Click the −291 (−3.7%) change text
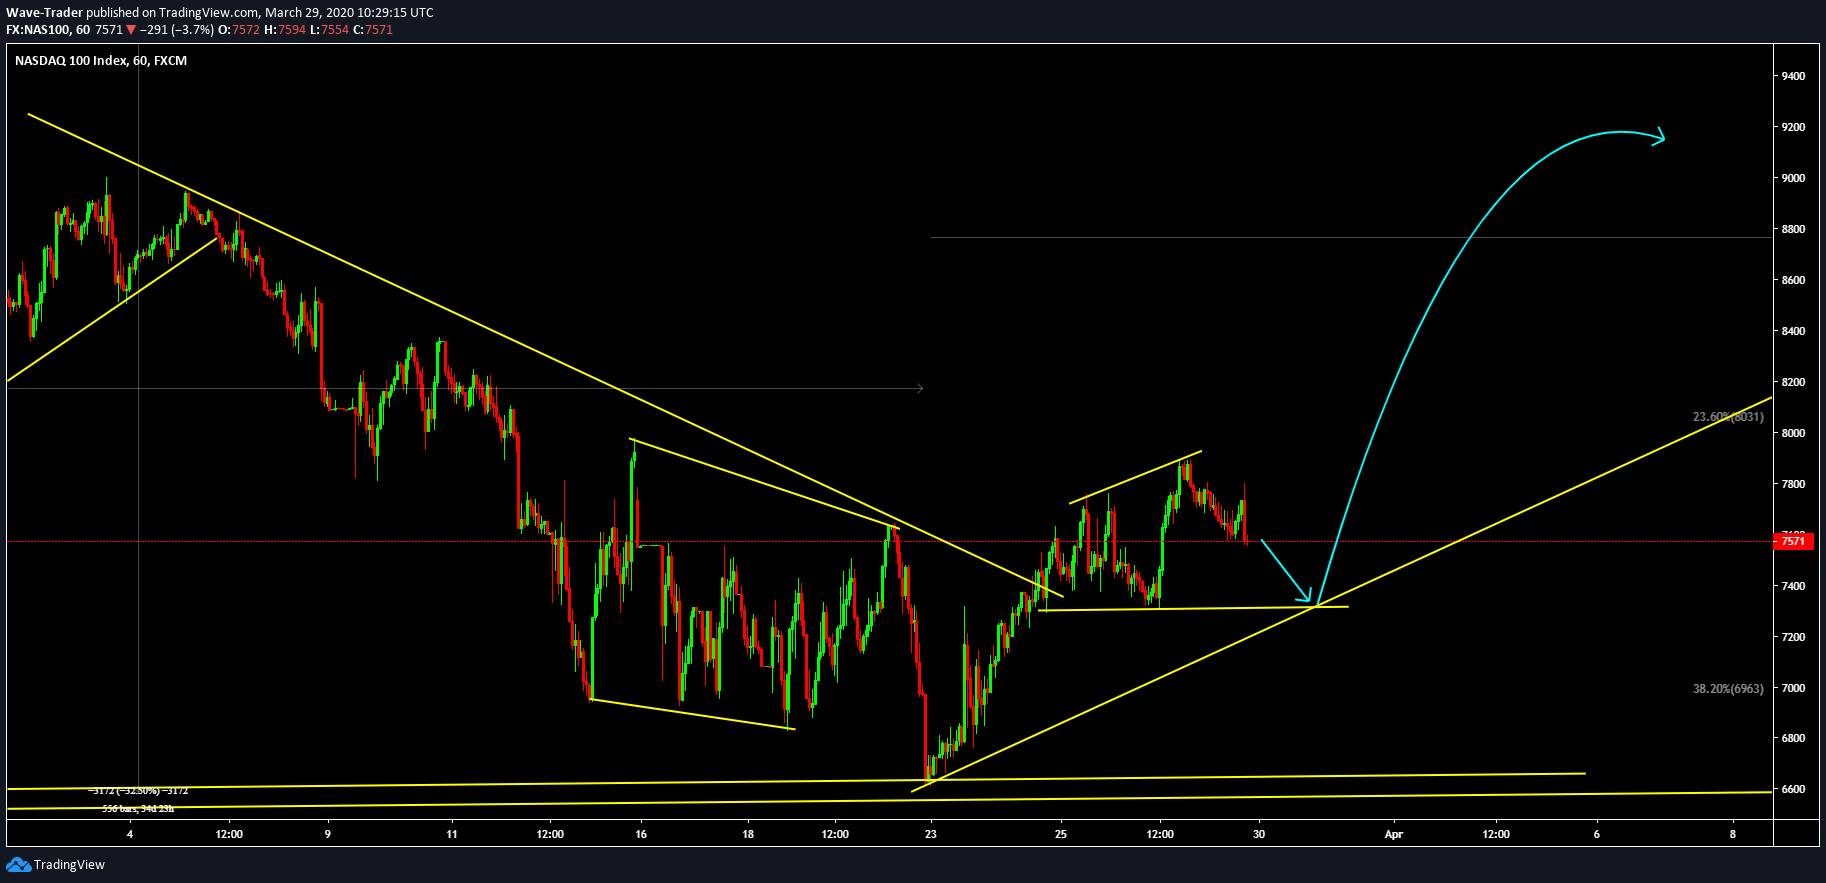 click(177, 30)
